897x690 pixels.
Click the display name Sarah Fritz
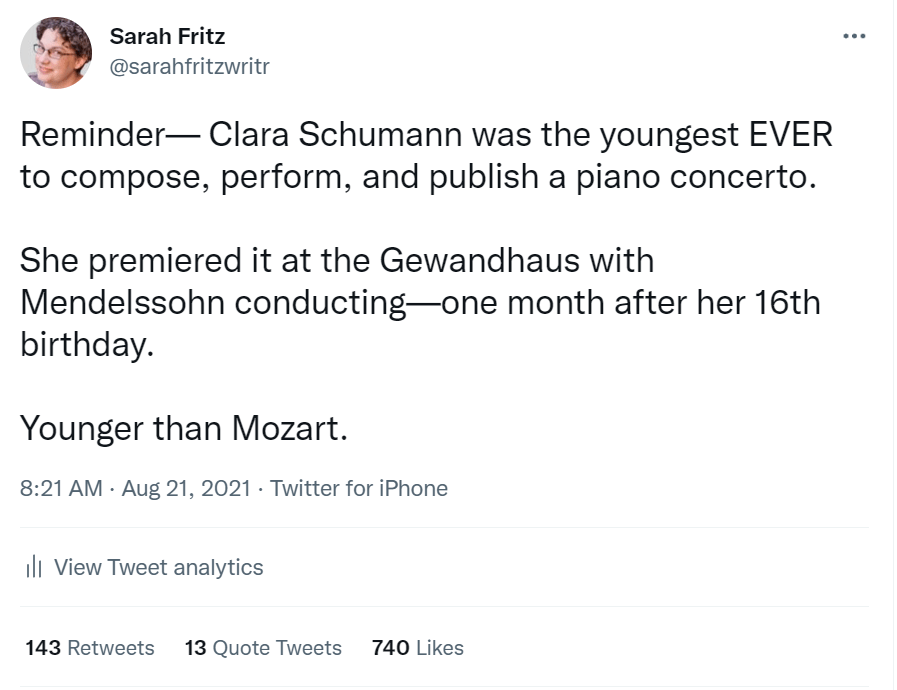[167, 37]
